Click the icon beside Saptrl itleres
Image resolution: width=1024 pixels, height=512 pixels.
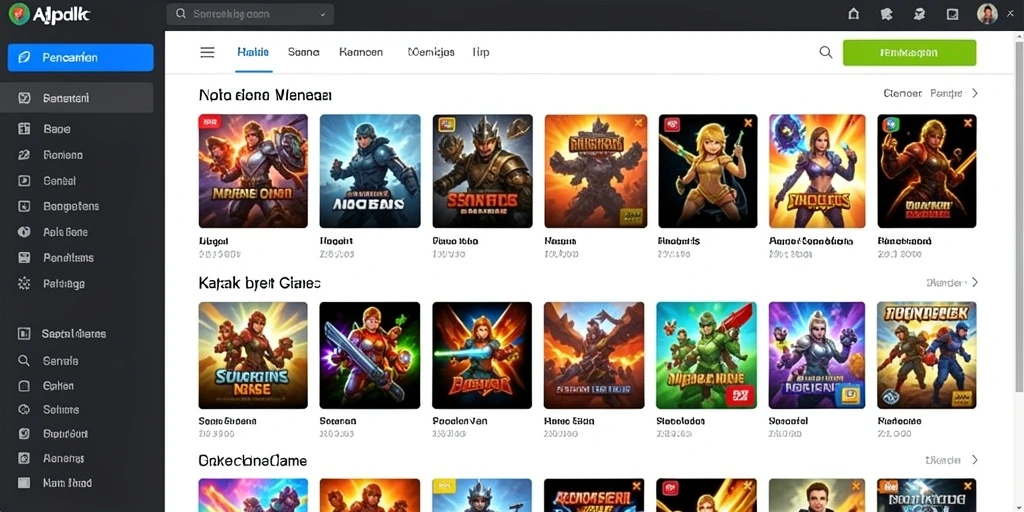pos(24,334)
